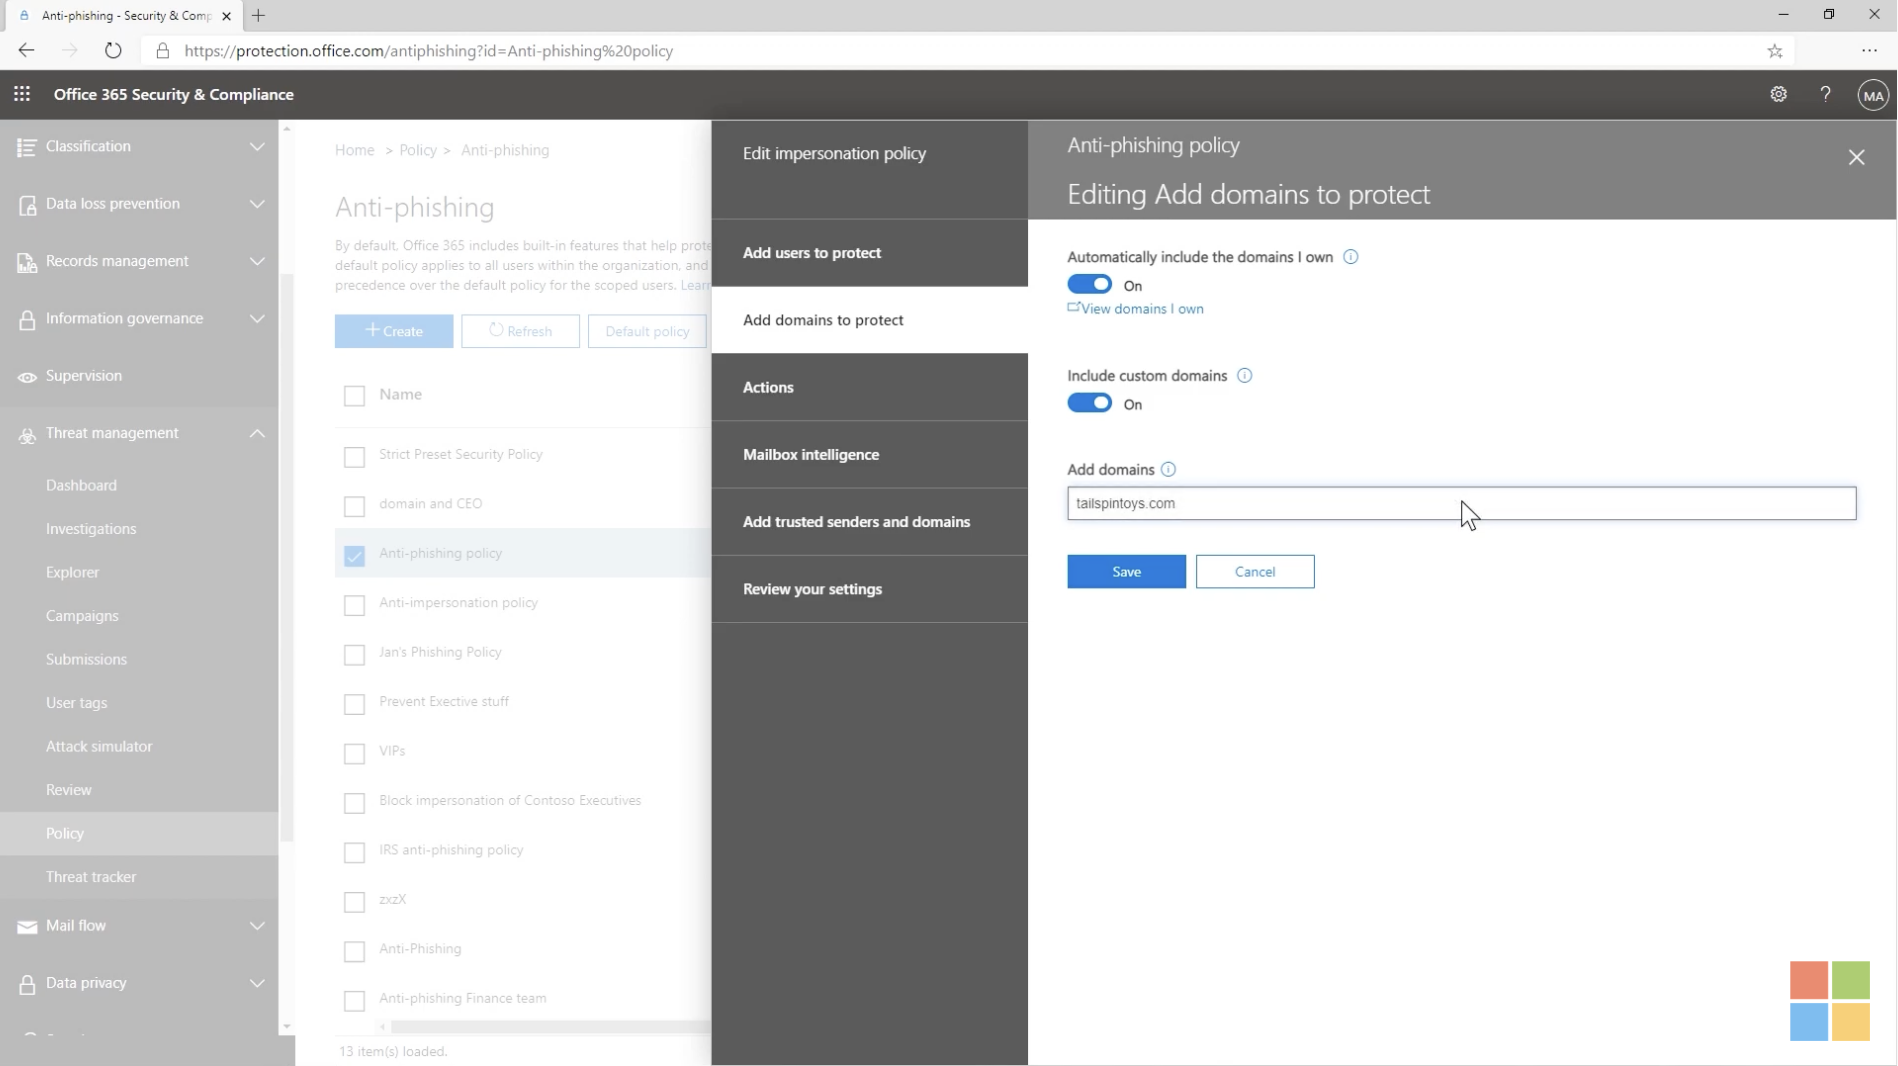1898x1066 pixels.
Task: Open the Help question mark
Action: [x=1826, y=94]
